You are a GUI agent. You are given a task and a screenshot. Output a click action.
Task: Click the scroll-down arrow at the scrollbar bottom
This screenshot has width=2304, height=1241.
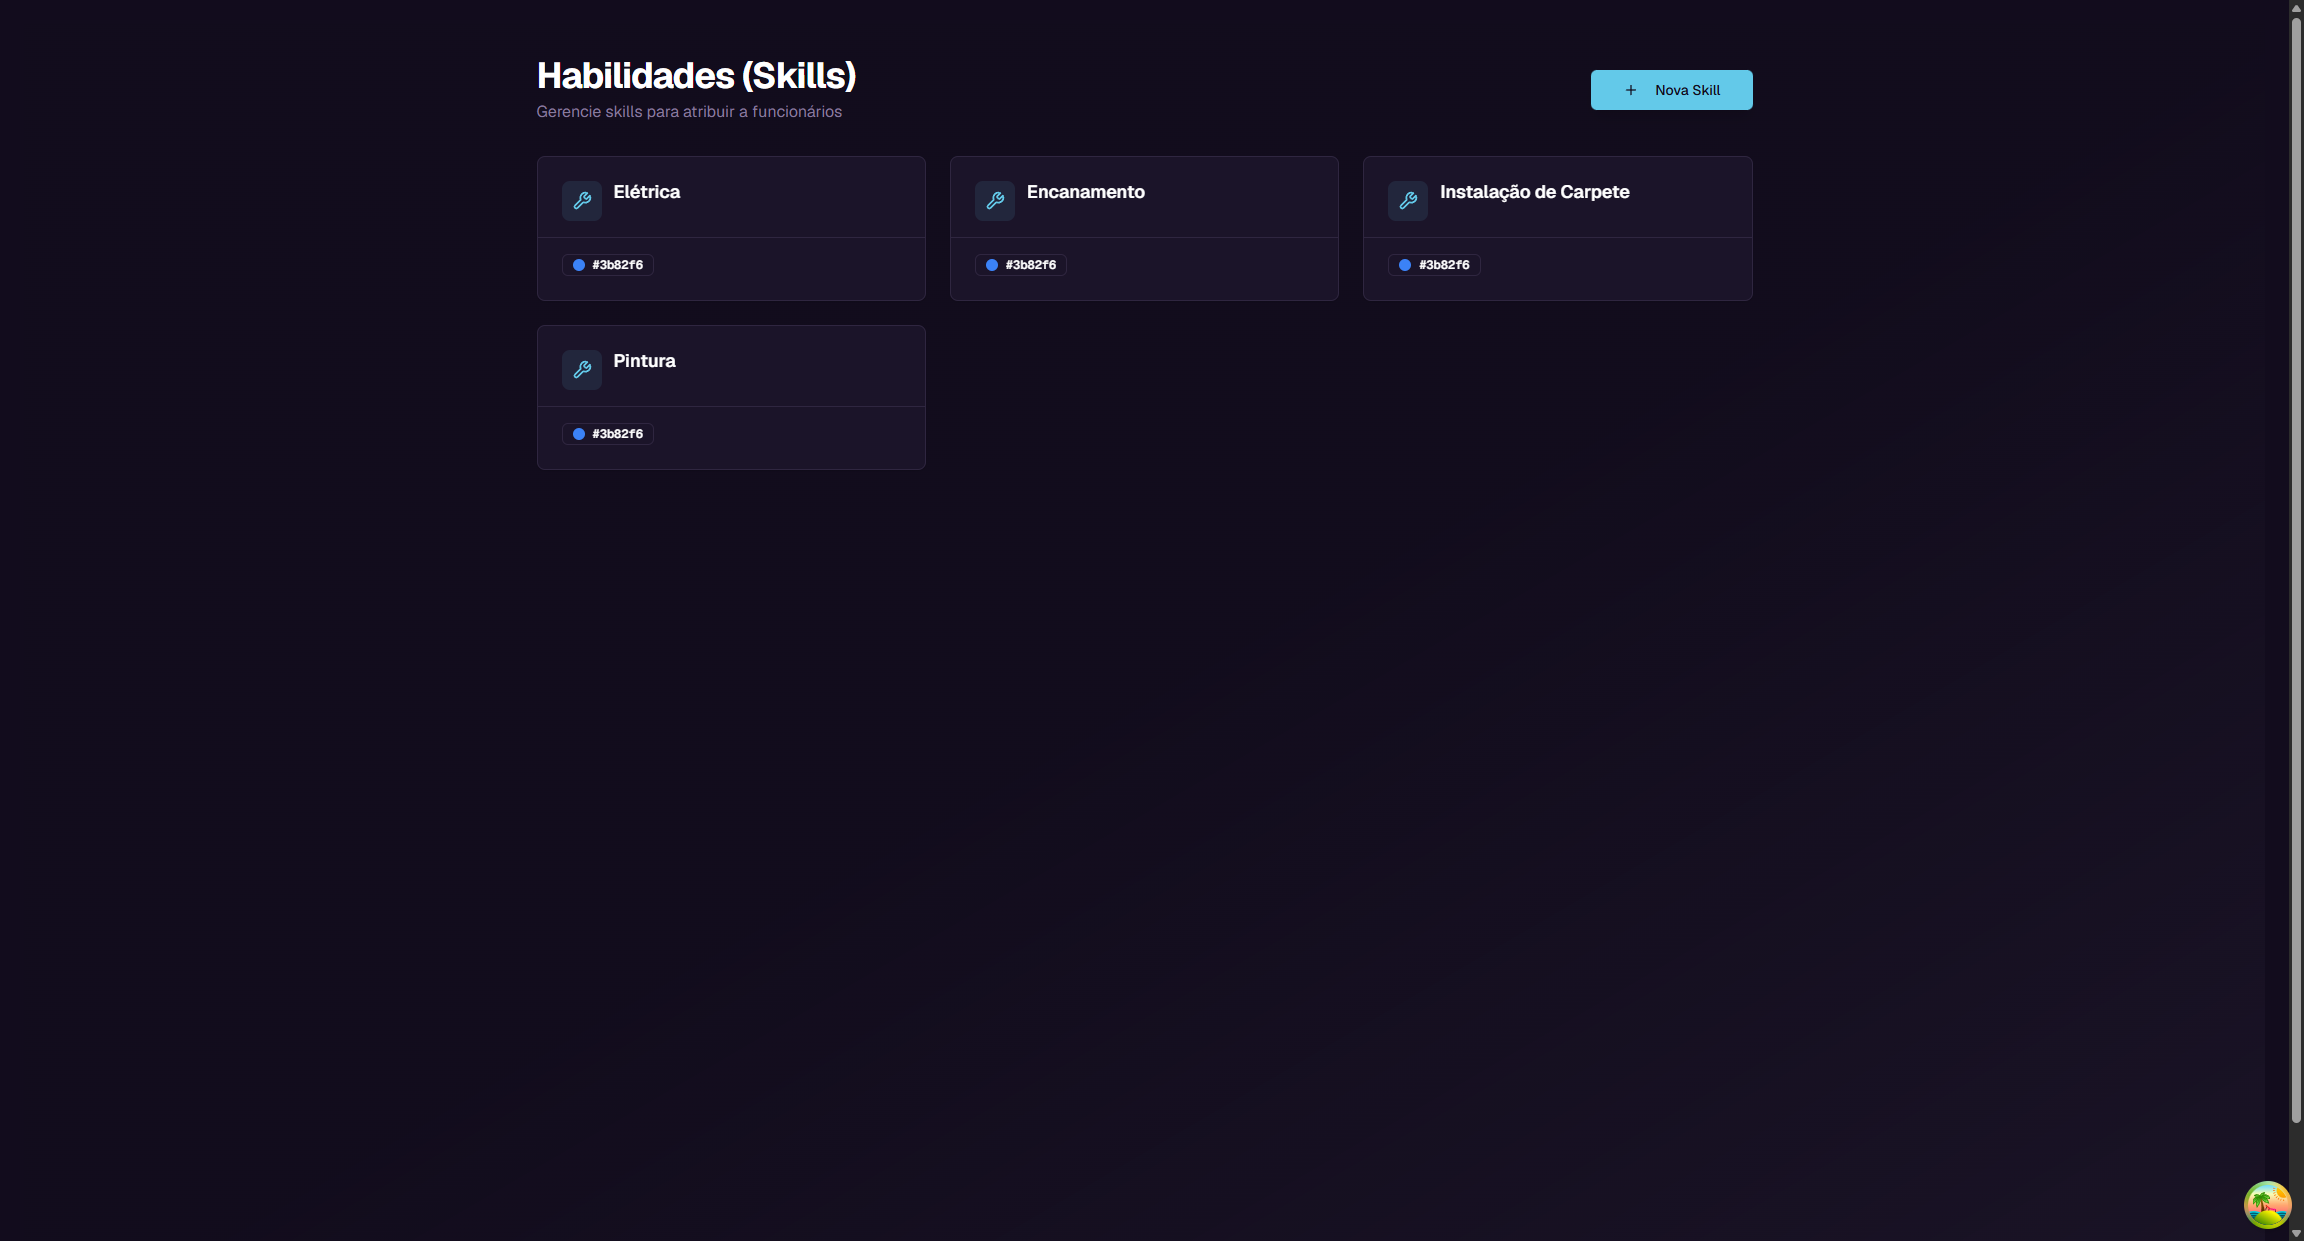click(x=2295, y=1233)
